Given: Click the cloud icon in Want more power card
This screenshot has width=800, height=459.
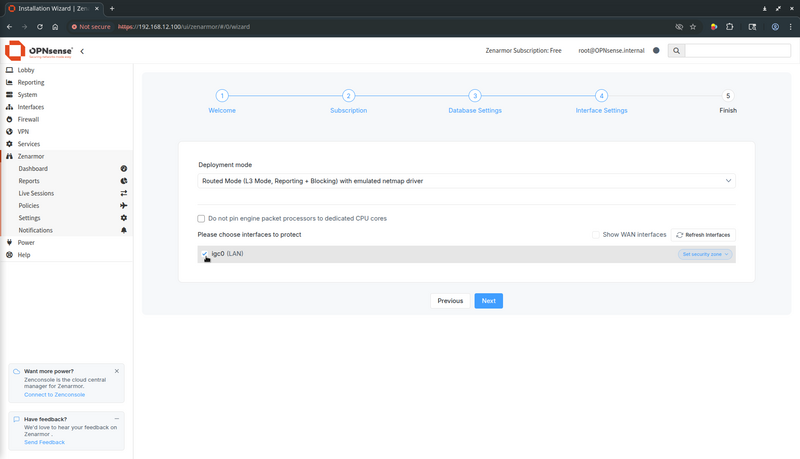Looking at the screenshot, I should point(16,371).
